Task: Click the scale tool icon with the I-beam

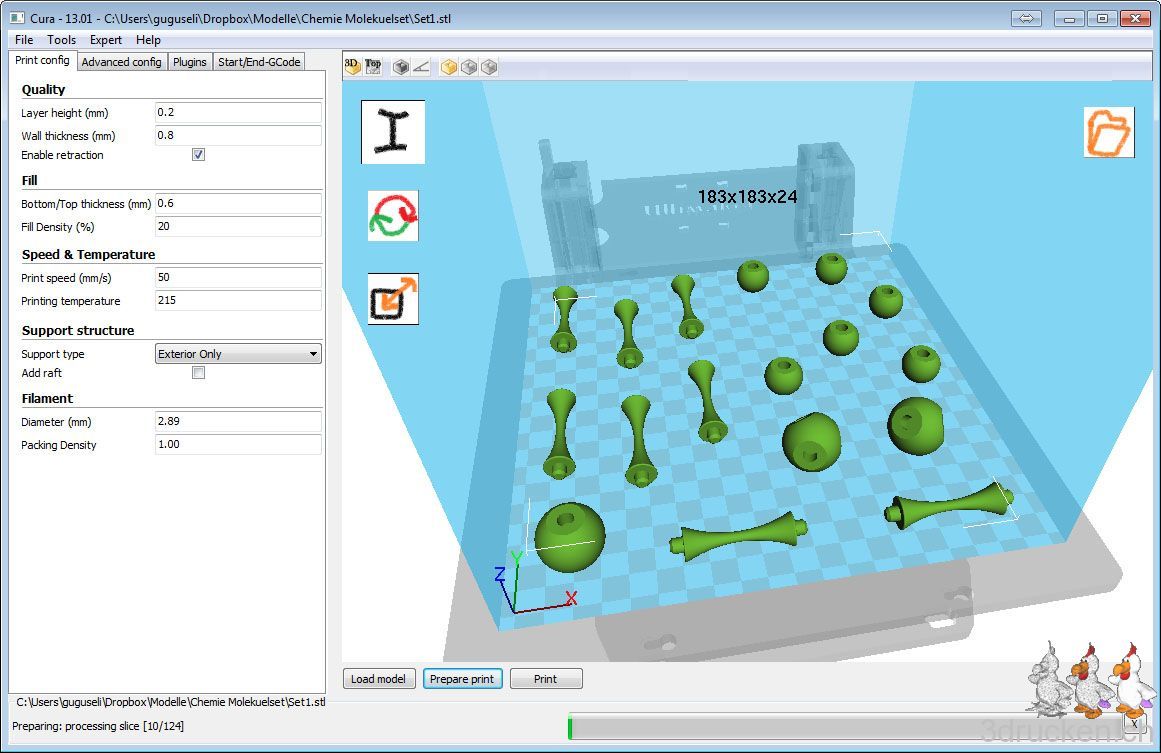Action: click(392, 132)
